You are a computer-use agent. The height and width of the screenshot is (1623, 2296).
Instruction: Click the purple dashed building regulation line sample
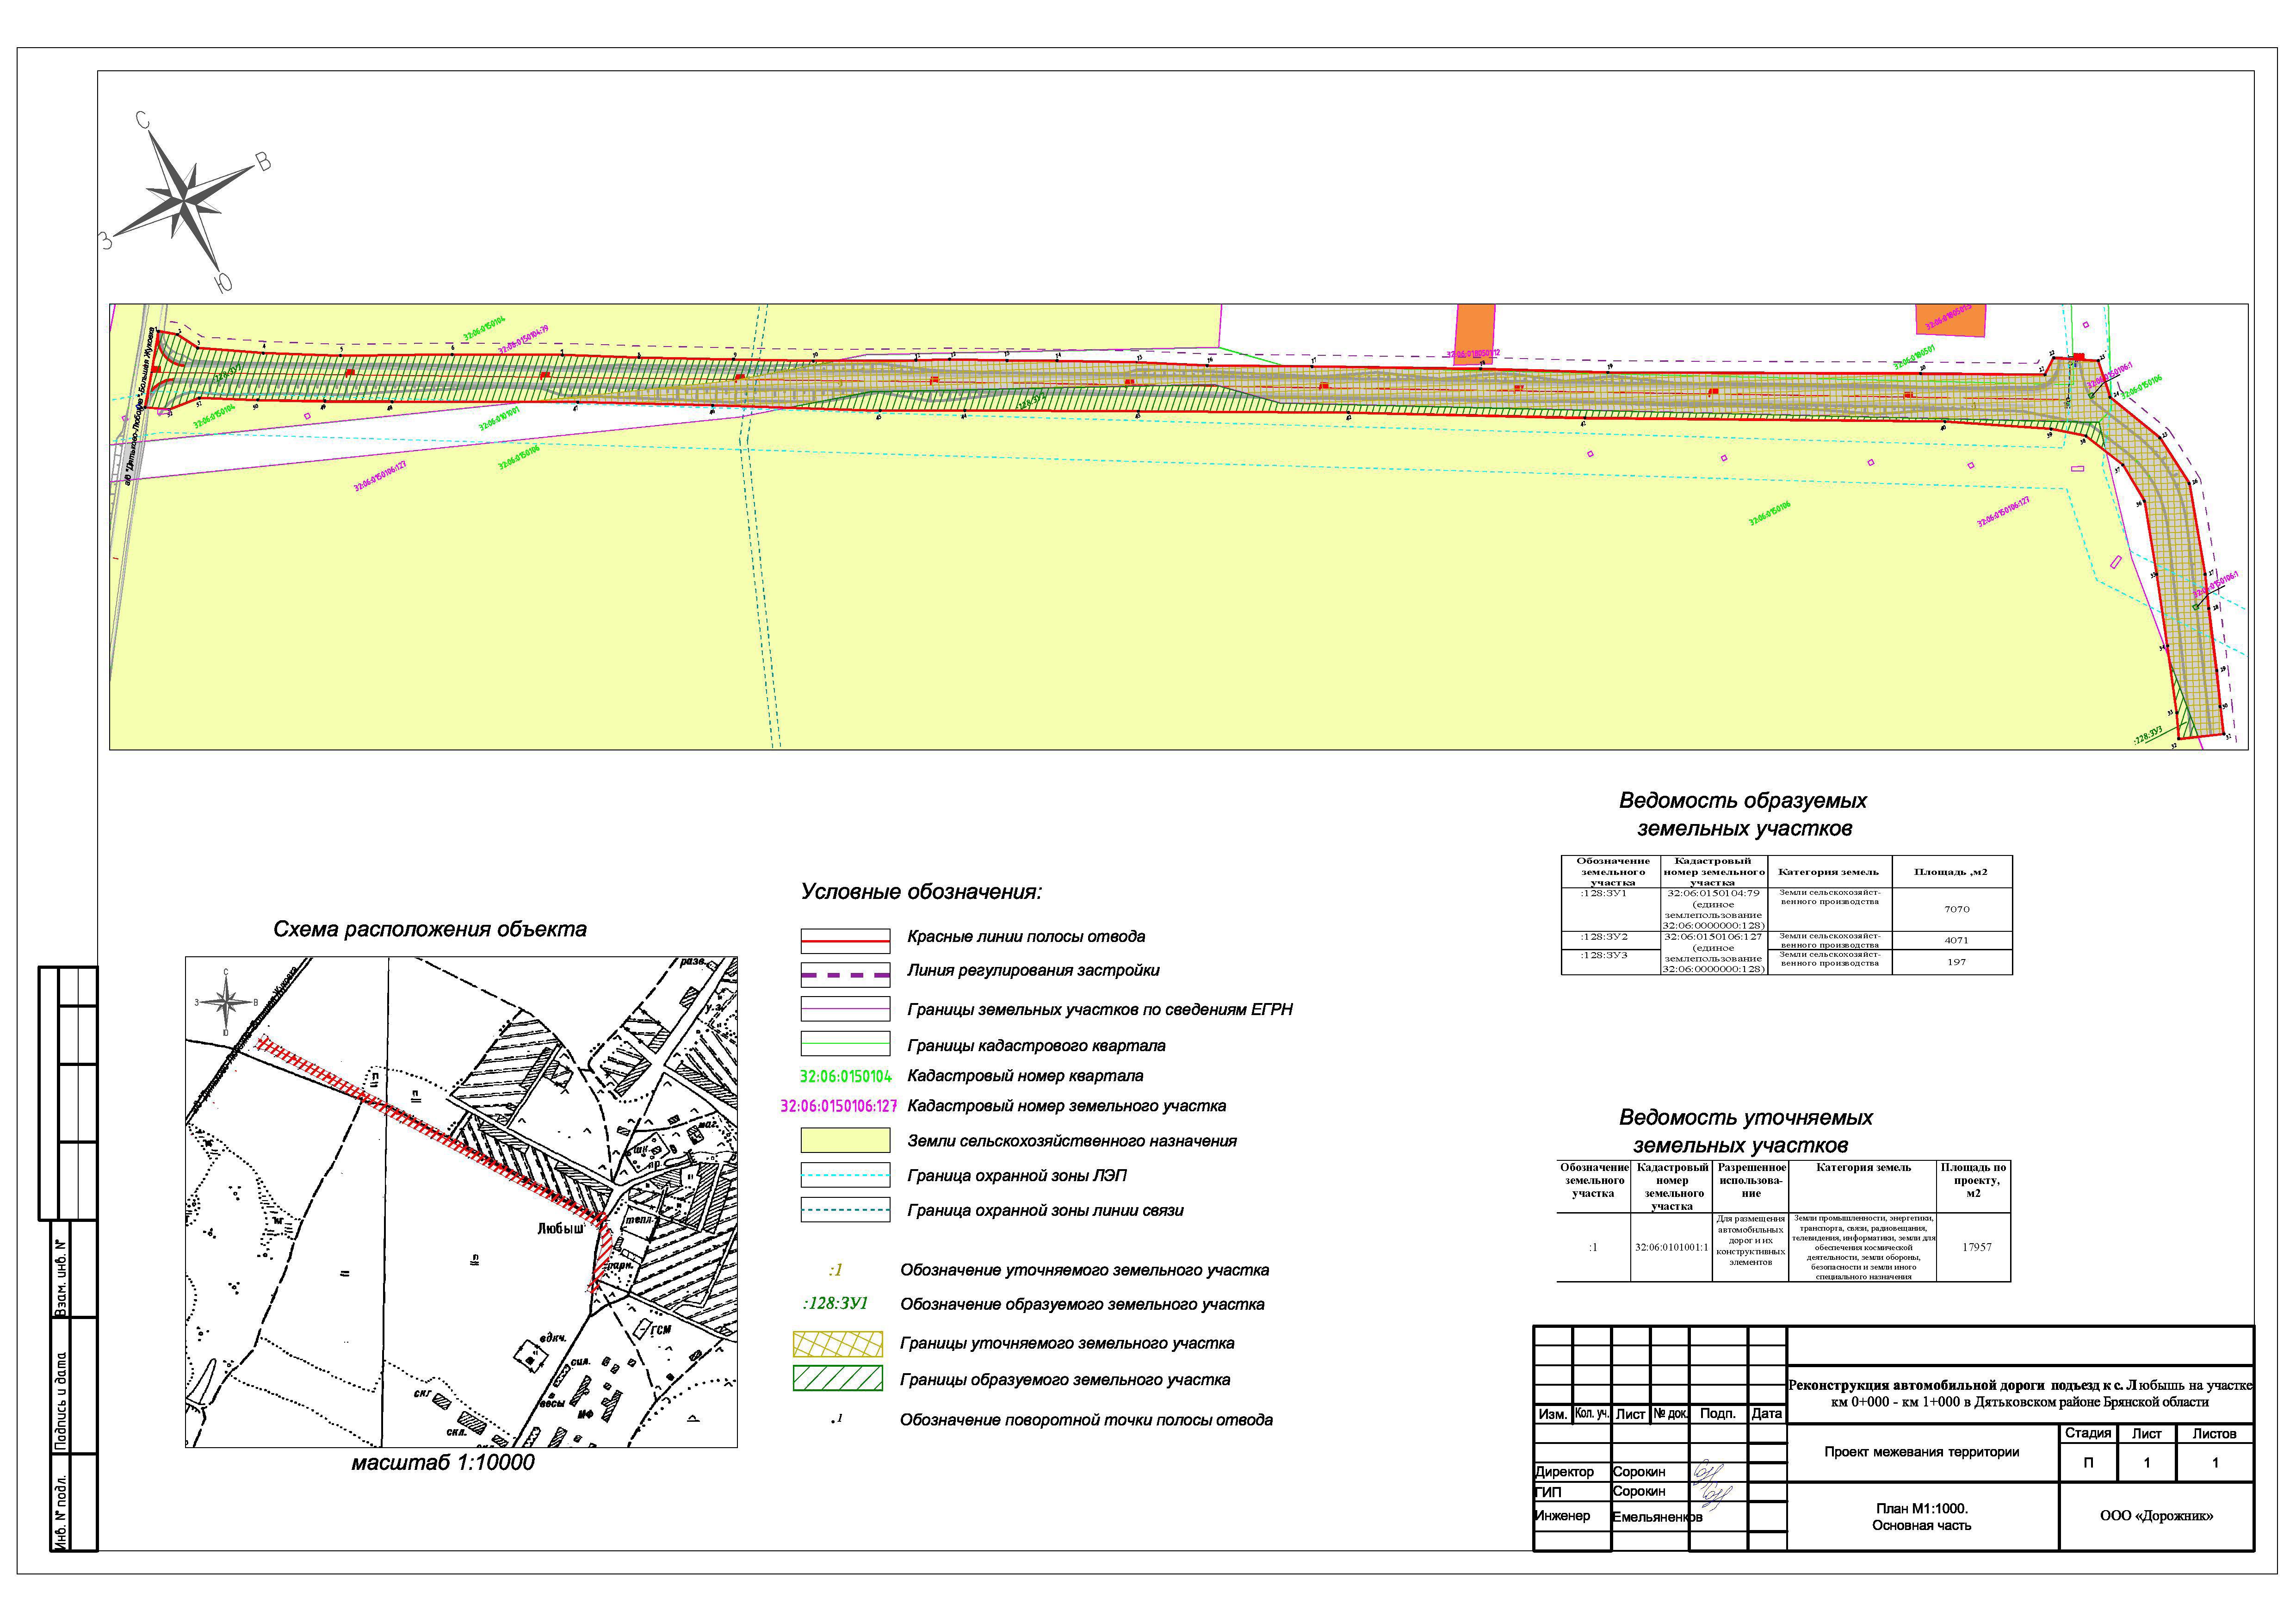[x=845, y=975]
